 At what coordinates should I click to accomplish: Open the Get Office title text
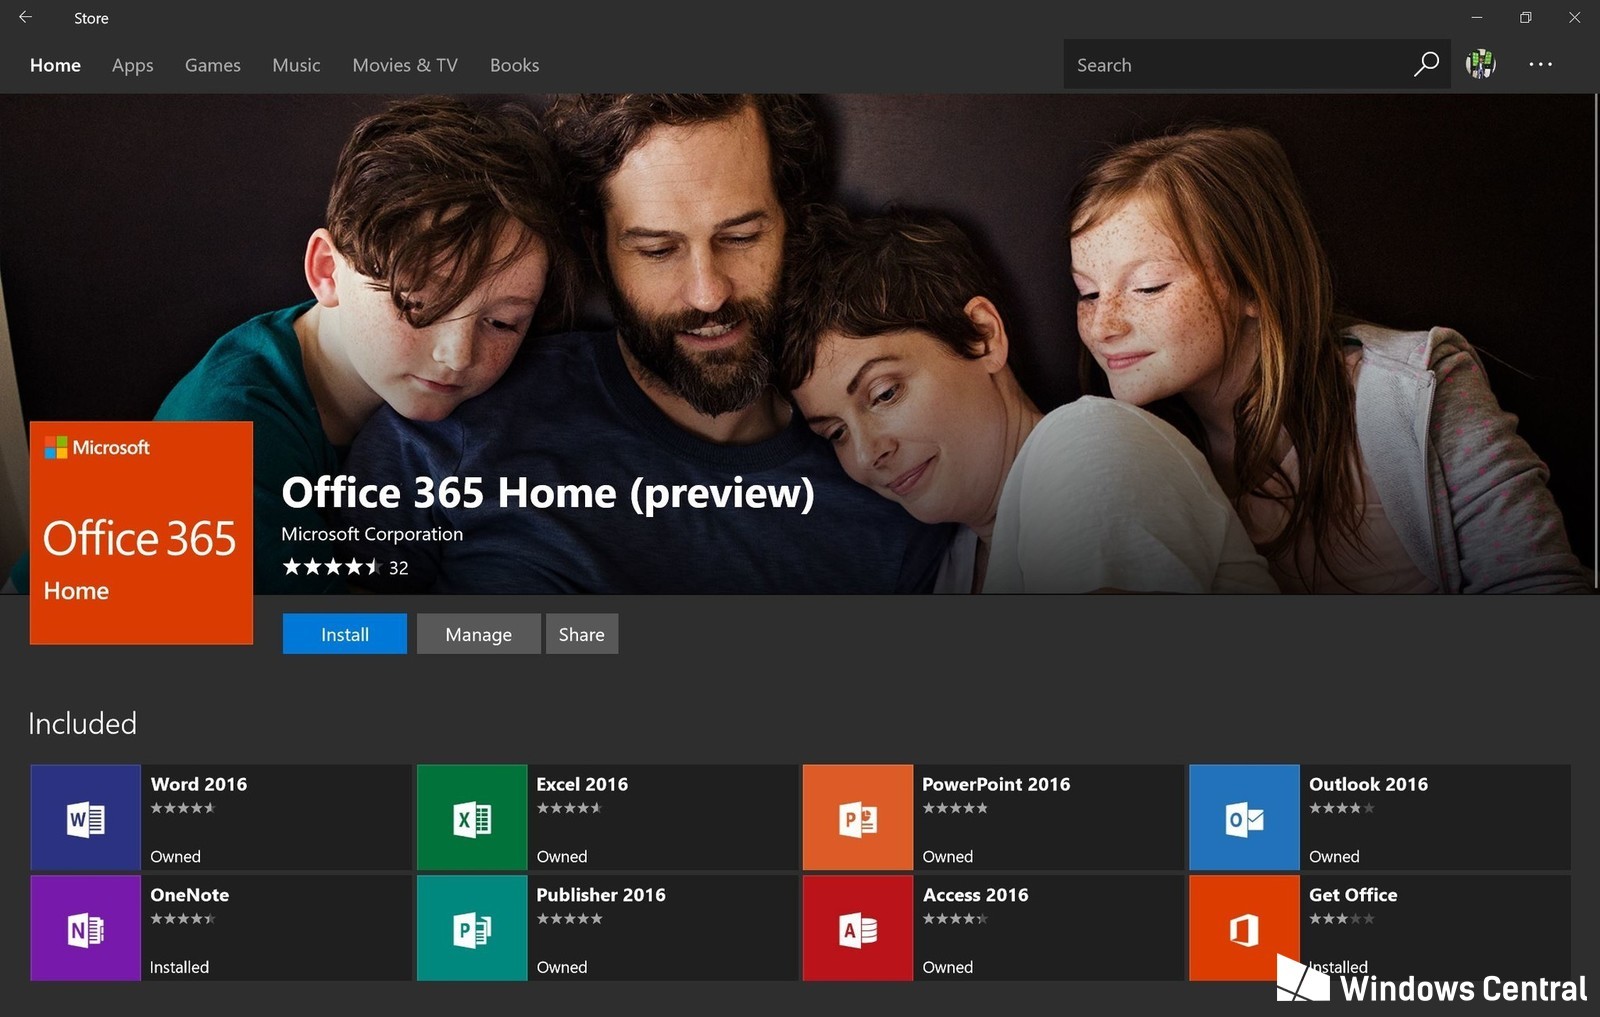coord(1353,895)
